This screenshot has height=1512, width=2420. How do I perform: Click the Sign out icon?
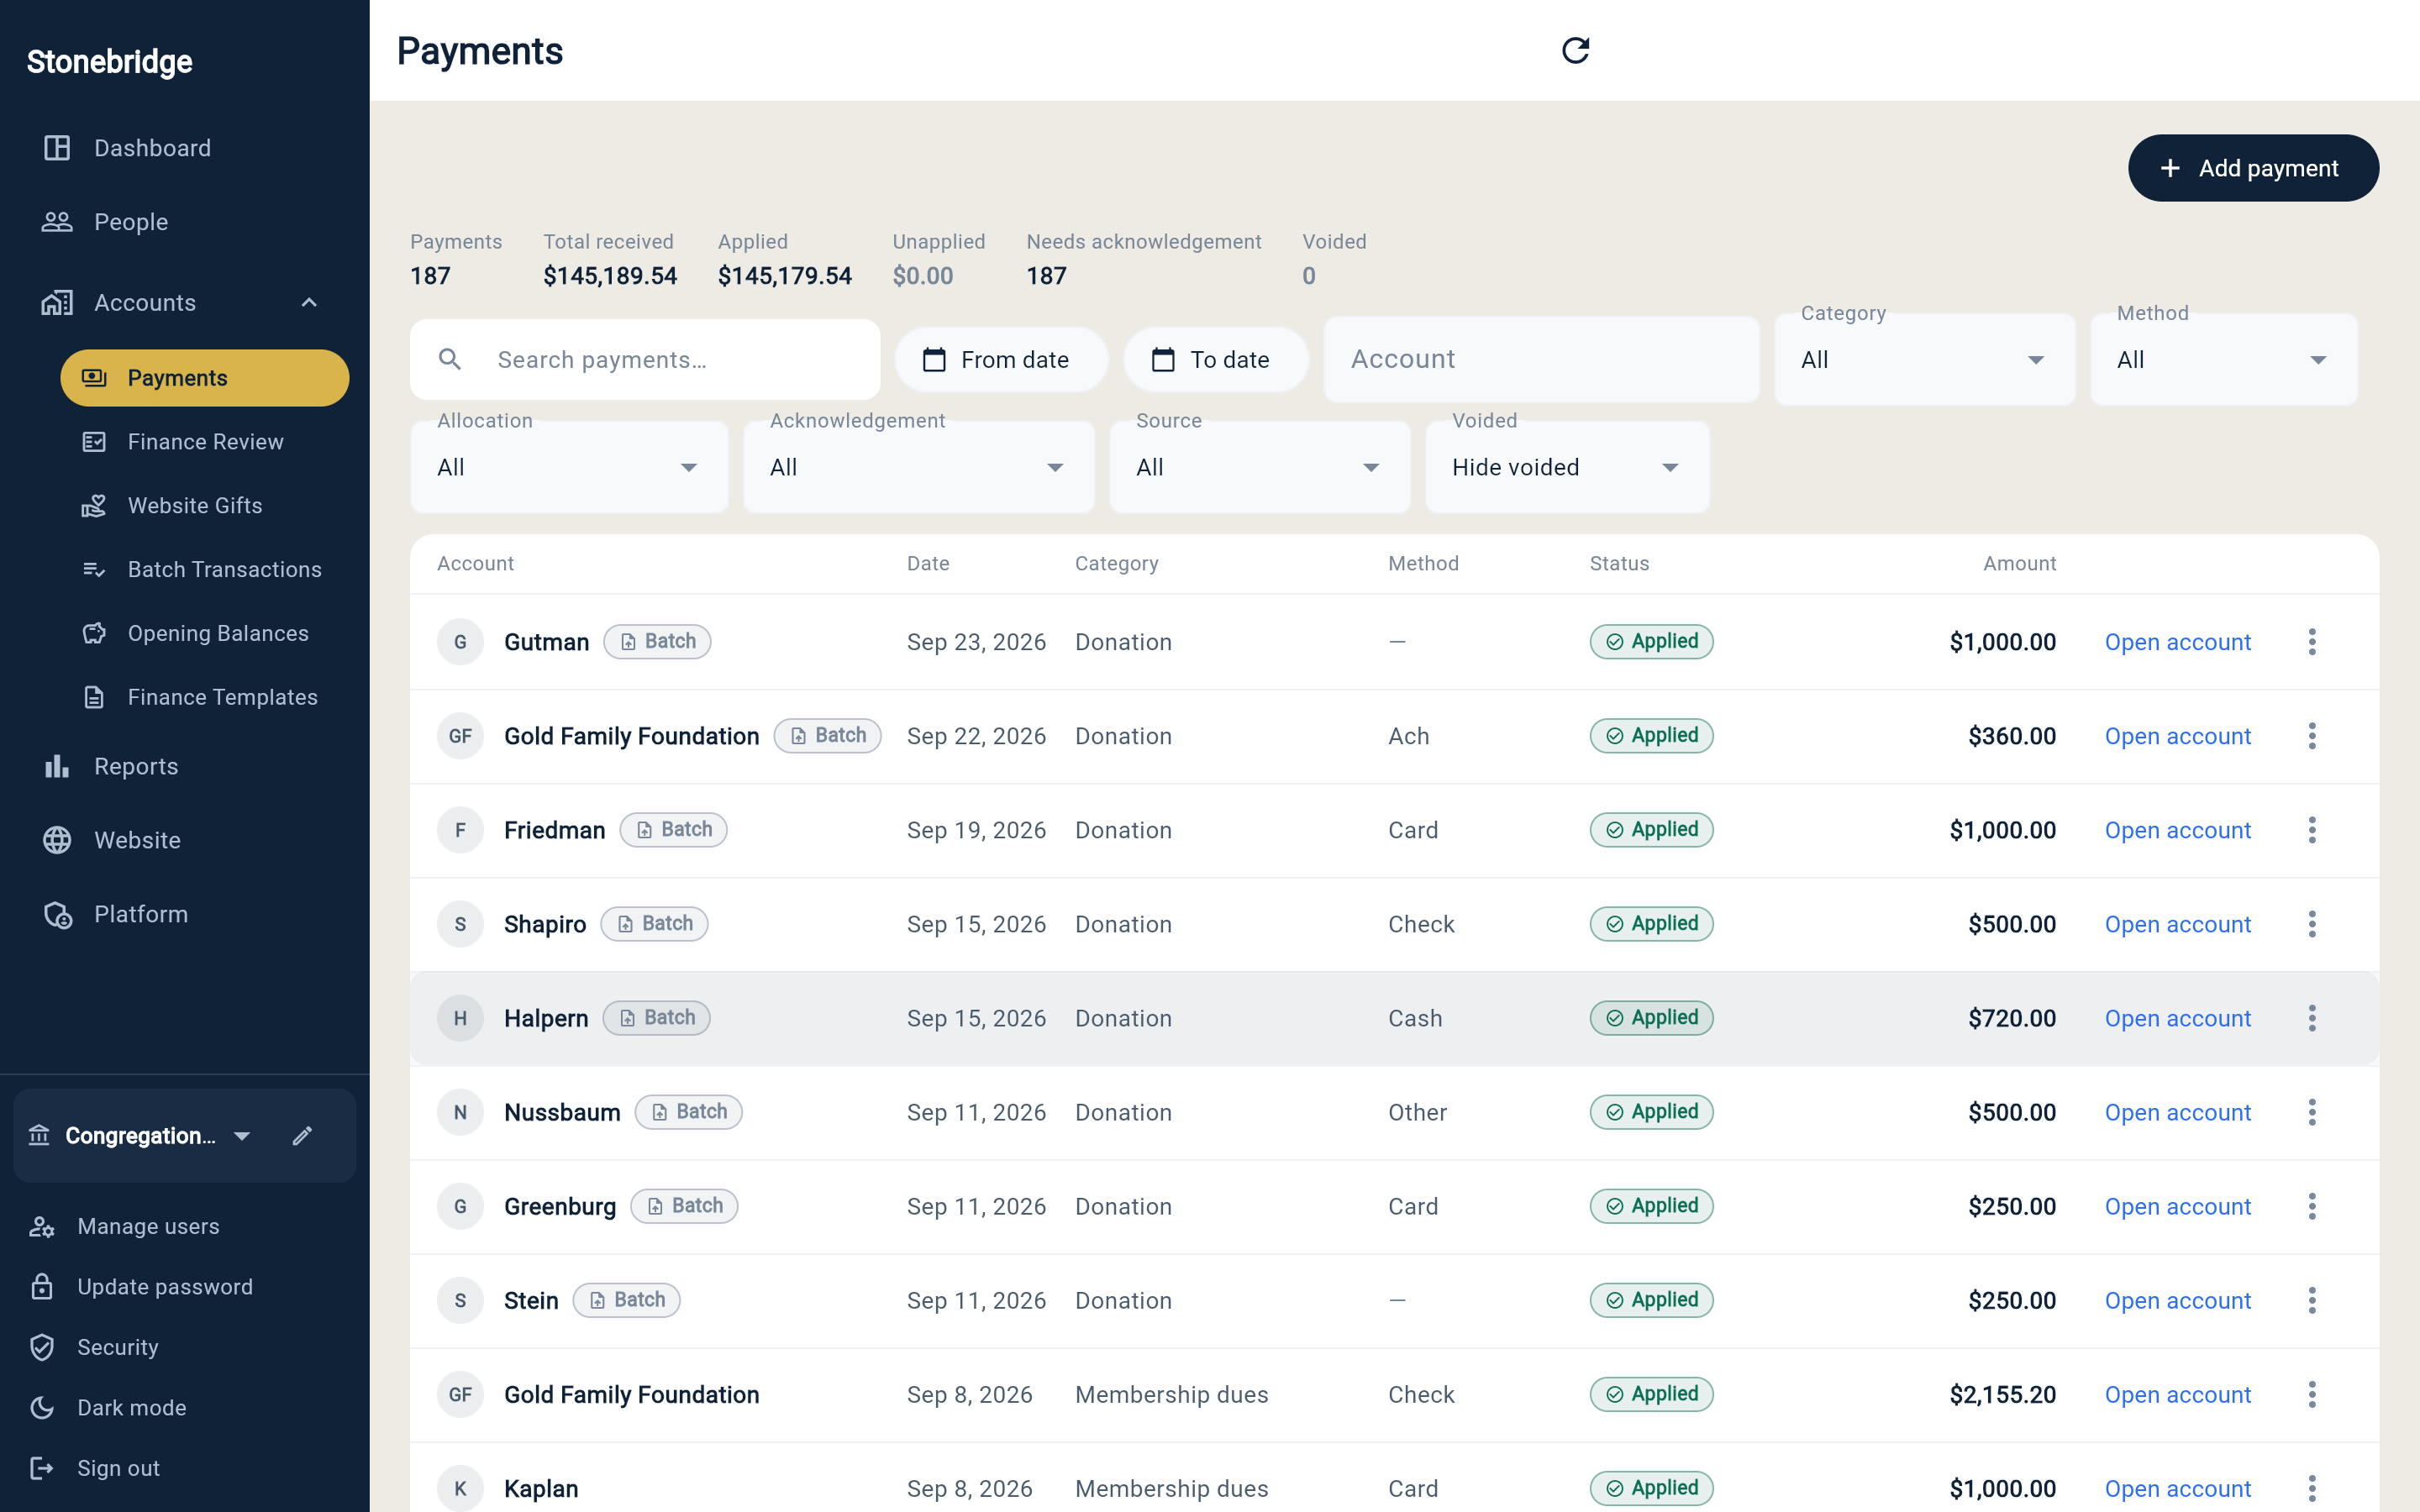point(42,1468)
